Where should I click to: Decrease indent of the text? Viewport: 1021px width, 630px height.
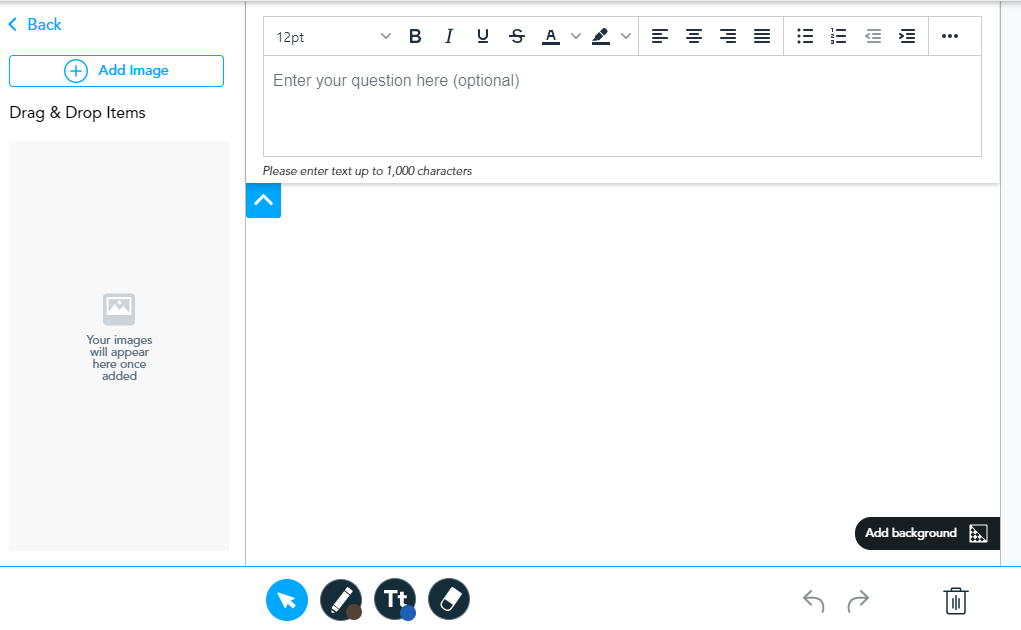[873, 36]
